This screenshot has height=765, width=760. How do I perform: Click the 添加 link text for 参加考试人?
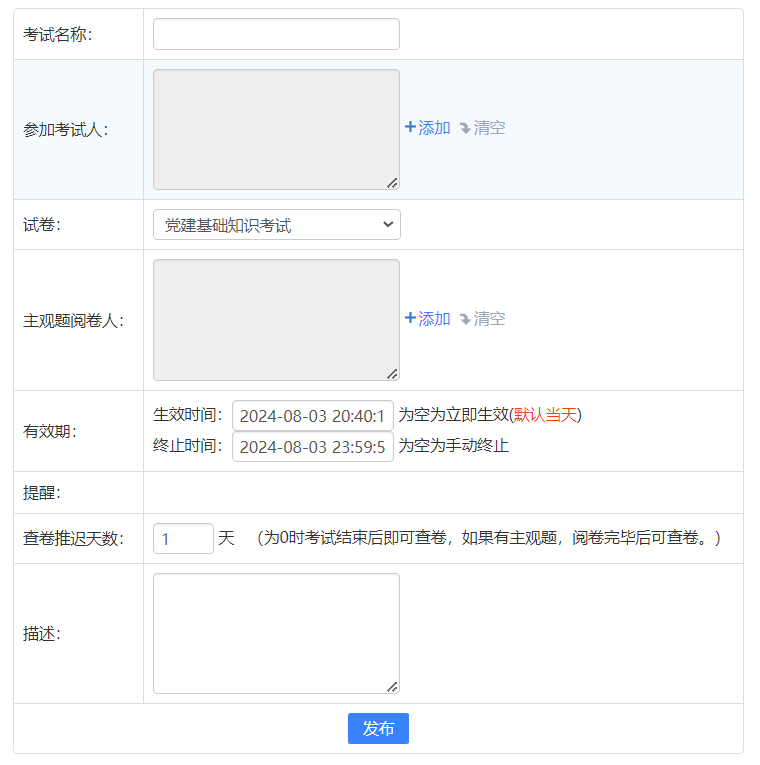pyautogui.click(x=434, y=128)
